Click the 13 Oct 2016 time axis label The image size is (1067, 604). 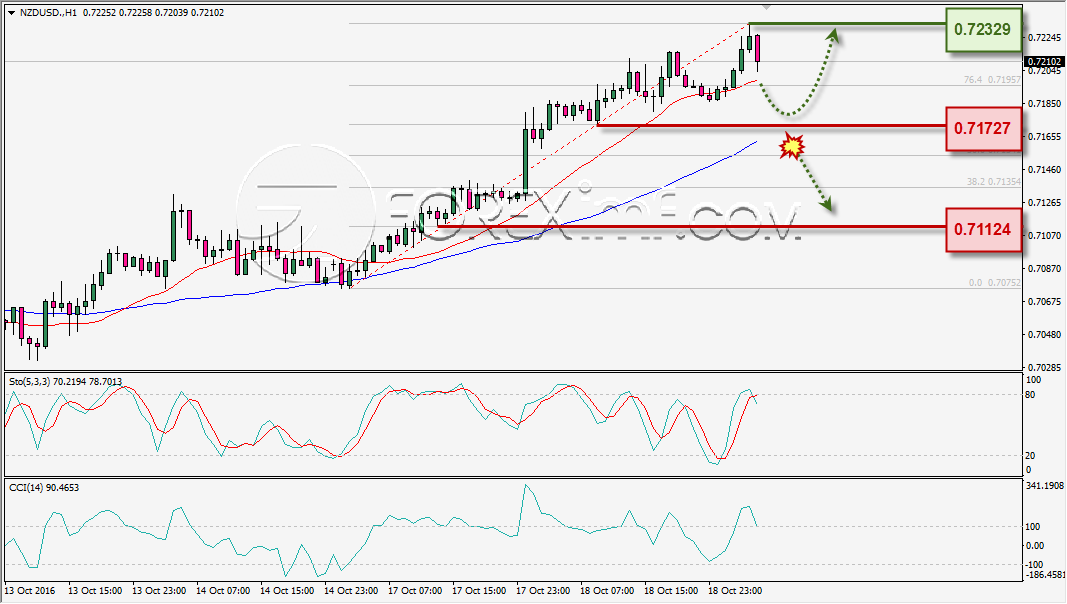coord(30,590)
